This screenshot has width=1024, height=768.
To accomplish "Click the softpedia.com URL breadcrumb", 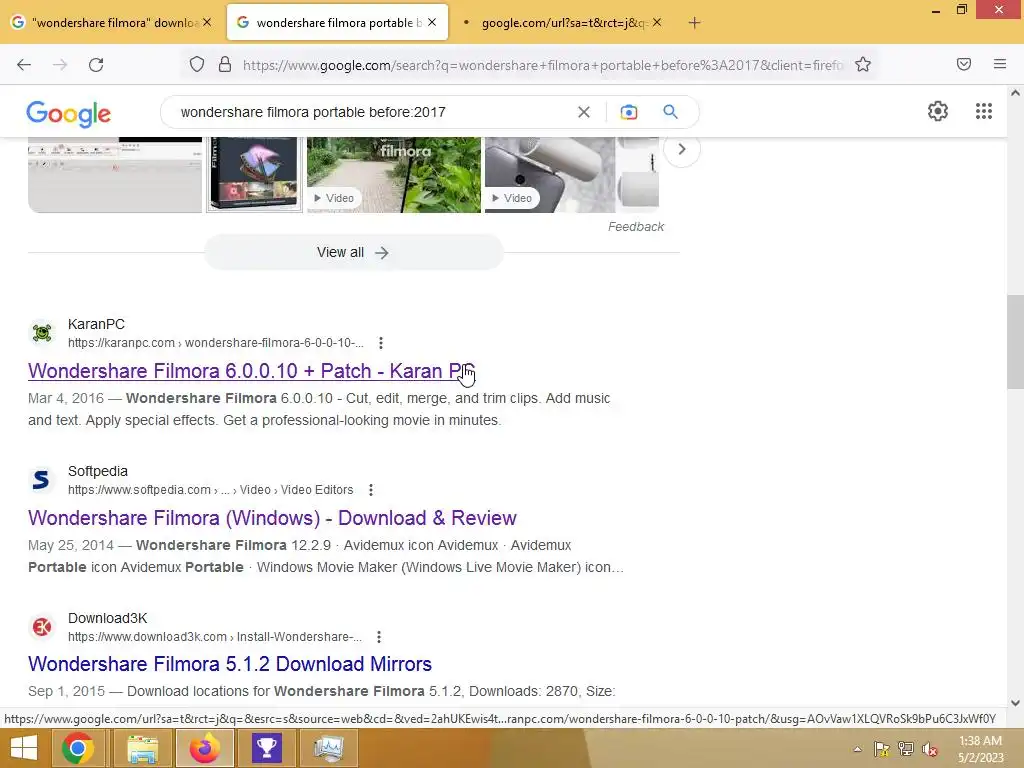I will pos(210,490).
